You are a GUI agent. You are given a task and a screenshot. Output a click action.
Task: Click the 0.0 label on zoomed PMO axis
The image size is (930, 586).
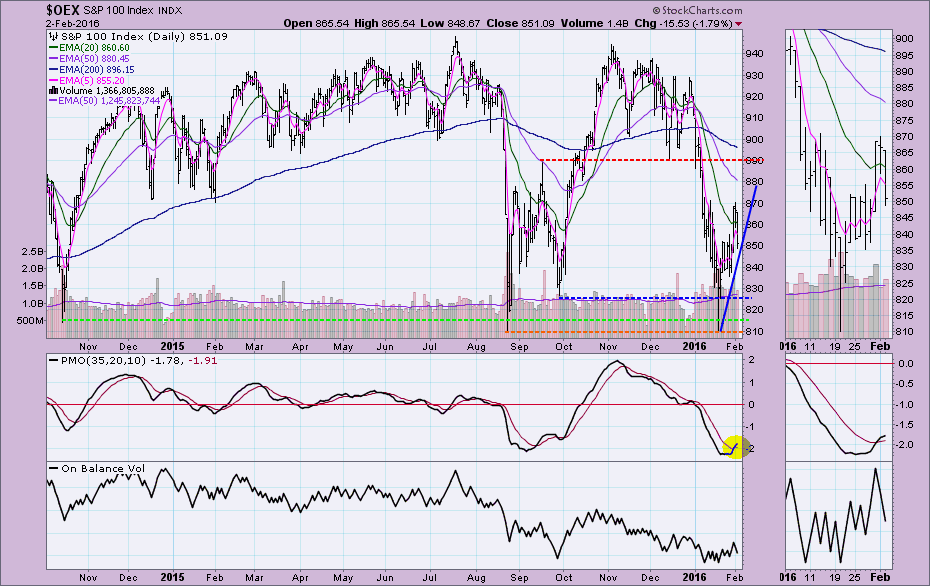pos(906,363)
